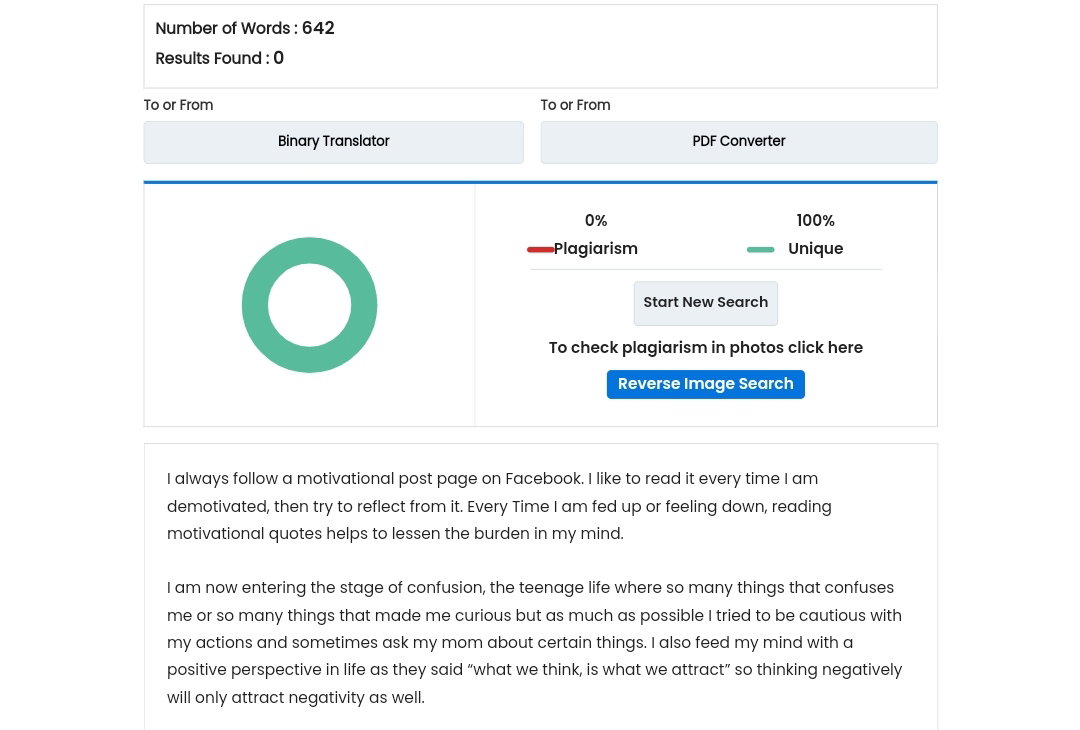Open the Binary Translator tool
This screenshot has width=1080, height=730.
click(333, 142)
